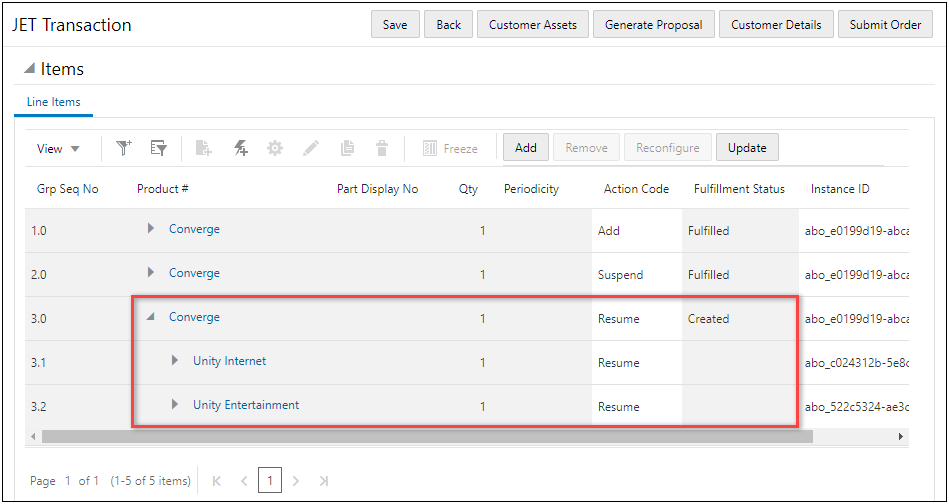Click the Generate Proposal button
The width and height of the screenshot is (949, 504).
tap(653, 25)
